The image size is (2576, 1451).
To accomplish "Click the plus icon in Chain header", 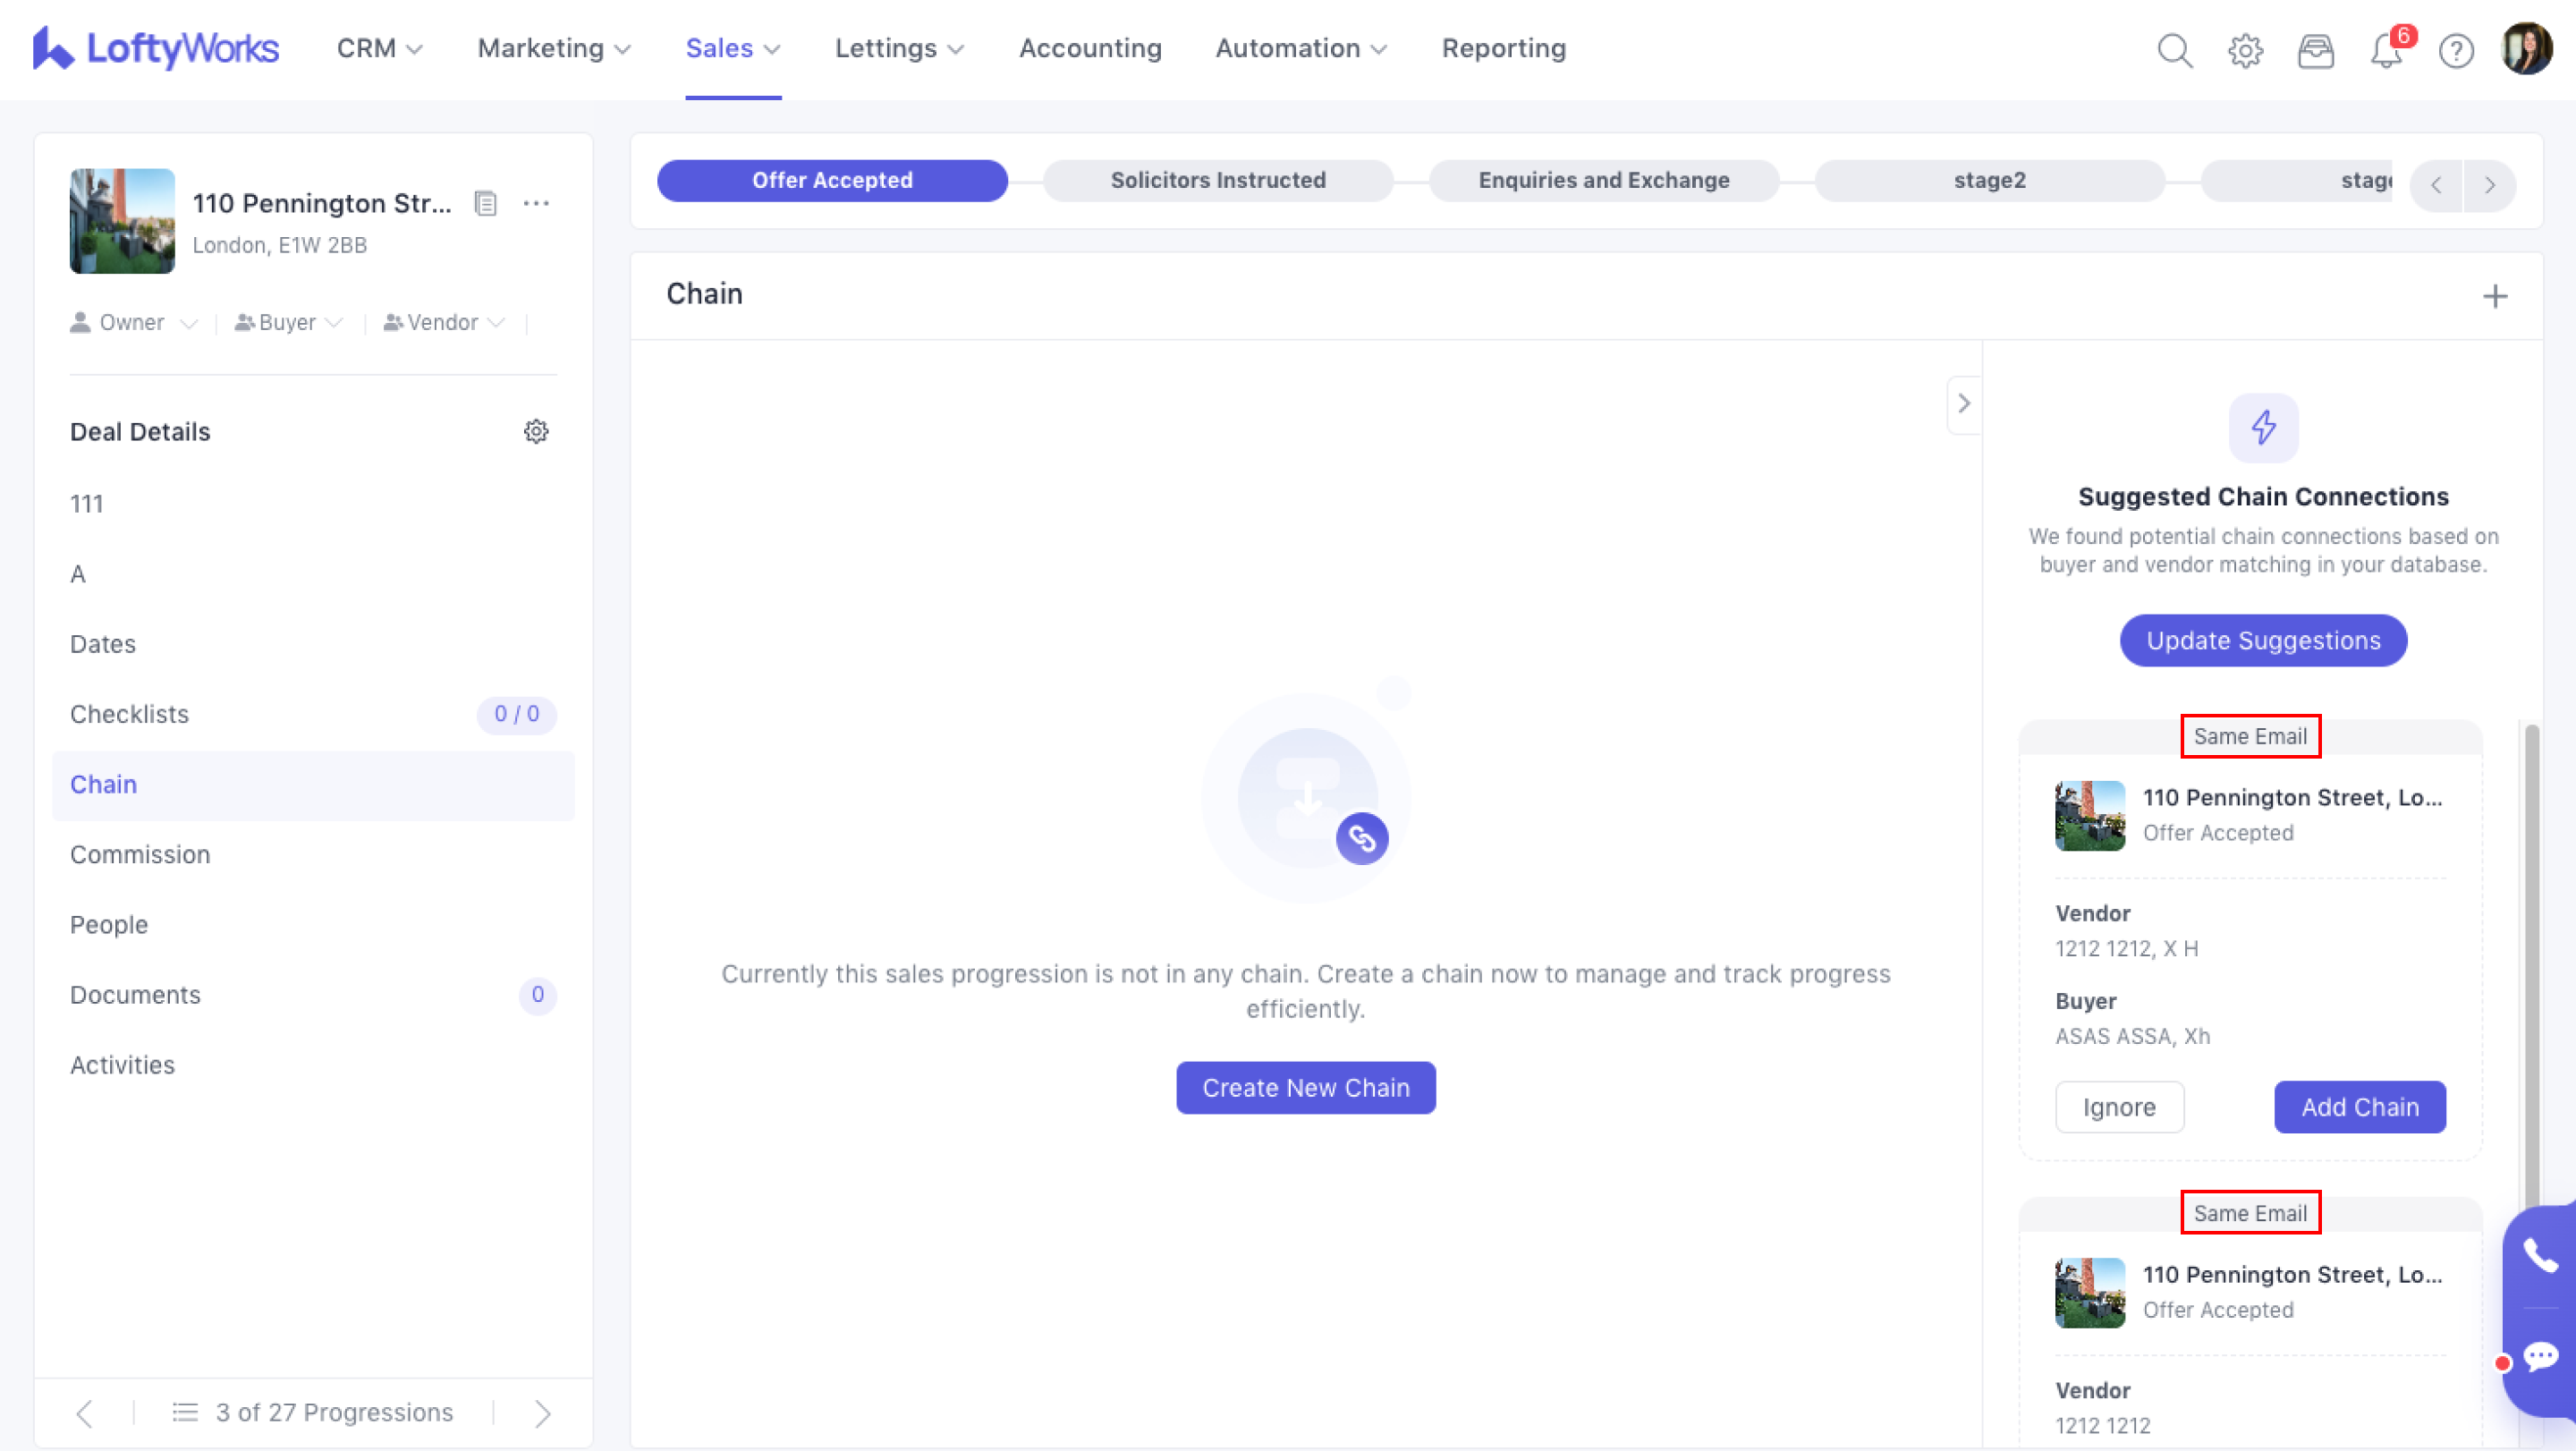I will pos(2495,296).
